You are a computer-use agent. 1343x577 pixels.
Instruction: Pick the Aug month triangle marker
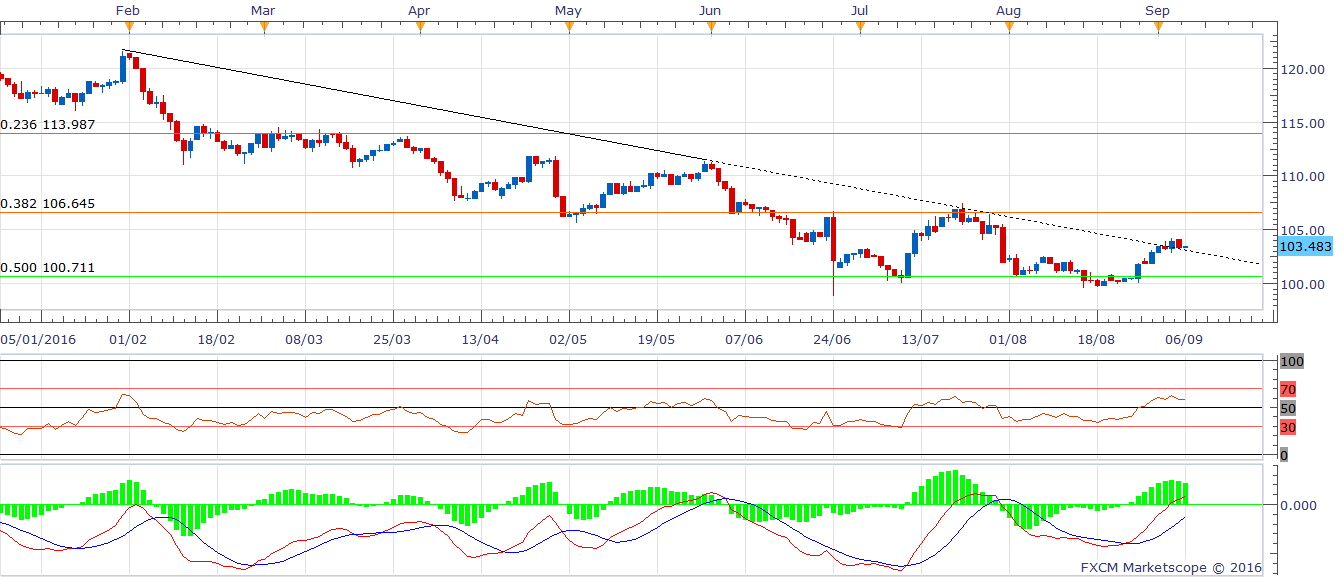click(1009, 28)
